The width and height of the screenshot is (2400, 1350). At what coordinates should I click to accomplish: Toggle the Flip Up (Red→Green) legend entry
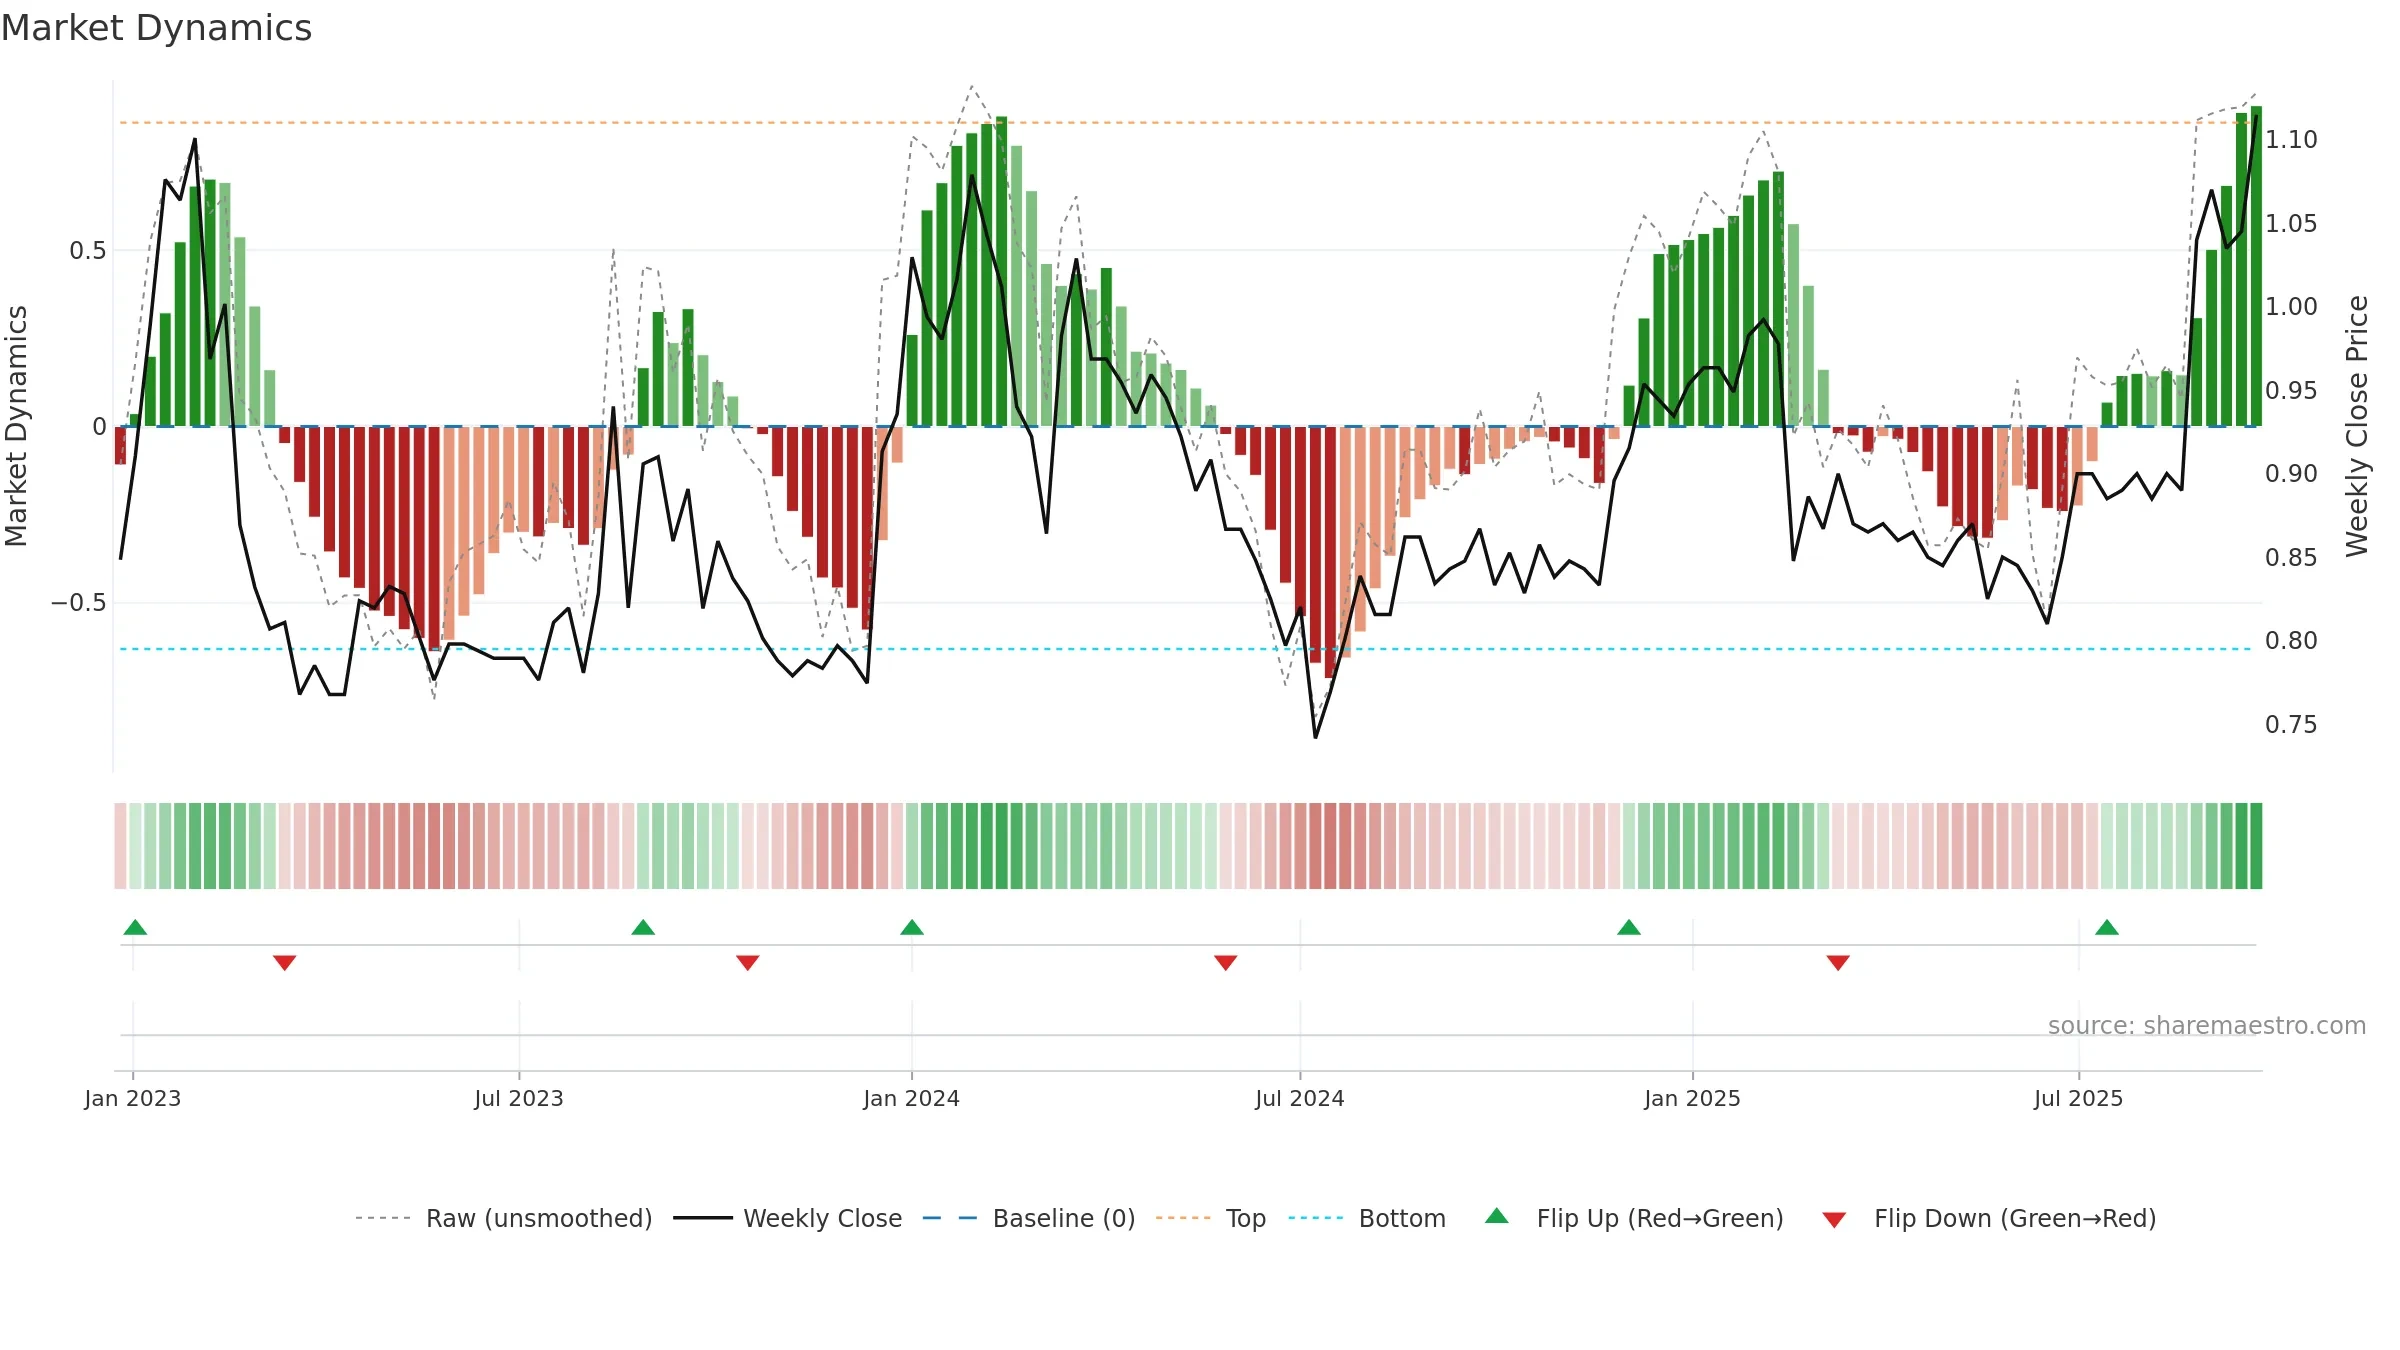tap(1634, 1218)
